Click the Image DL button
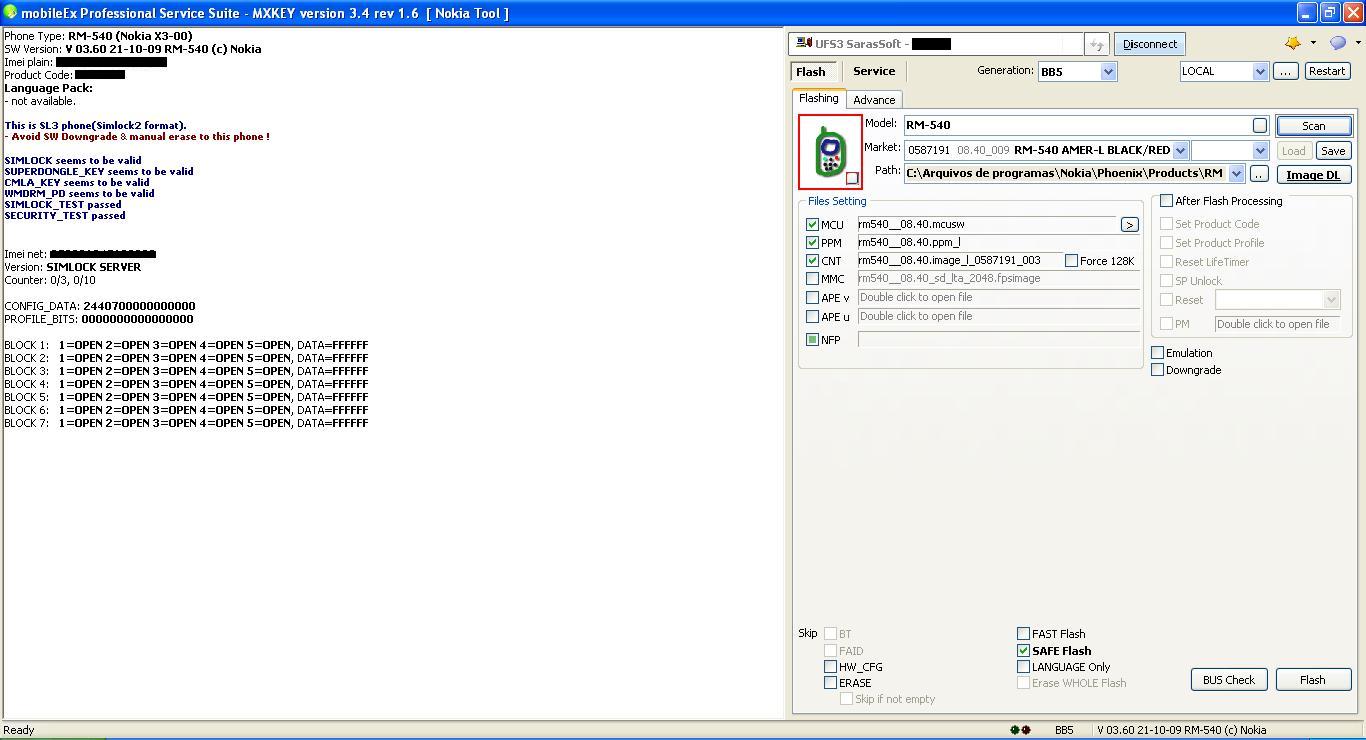Screen dimensions: 1366x740 click(1313, 175)
